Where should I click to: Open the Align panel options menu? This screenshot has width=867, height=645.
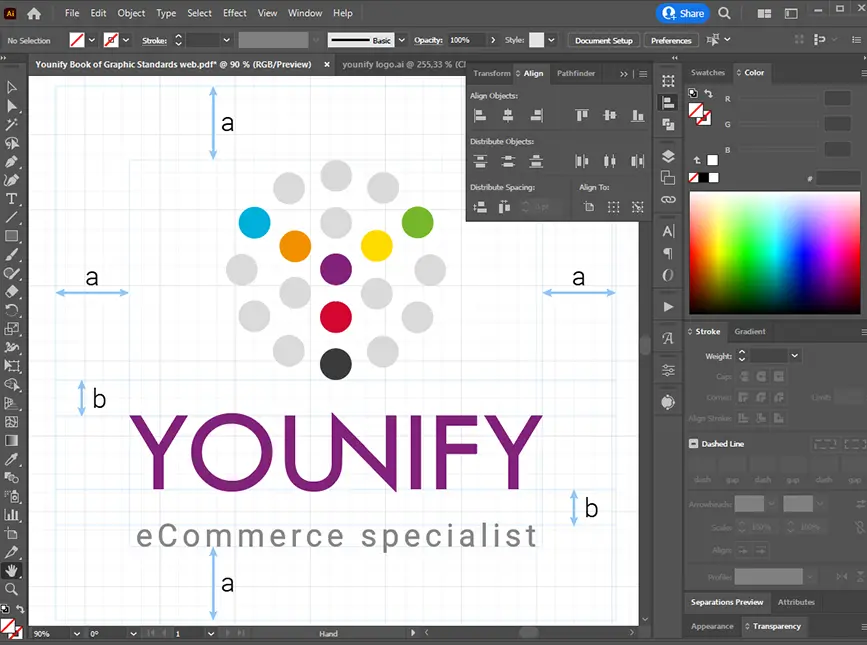click(643, 74)
